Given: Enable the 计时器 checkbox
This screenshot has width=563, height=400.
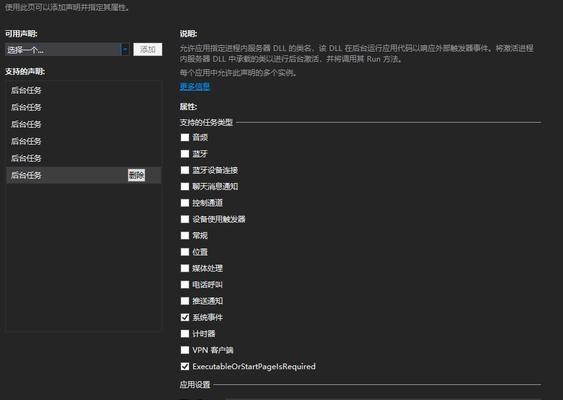Looking at the screenshot, I should 185,334.
